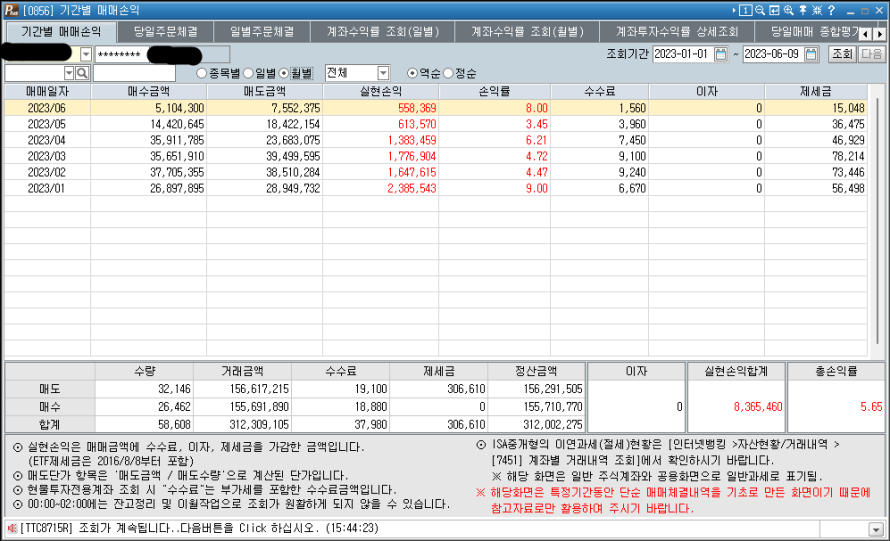Open the account number dropdown
The width and height of the screenshot is (890, 541).
(85, 54)
